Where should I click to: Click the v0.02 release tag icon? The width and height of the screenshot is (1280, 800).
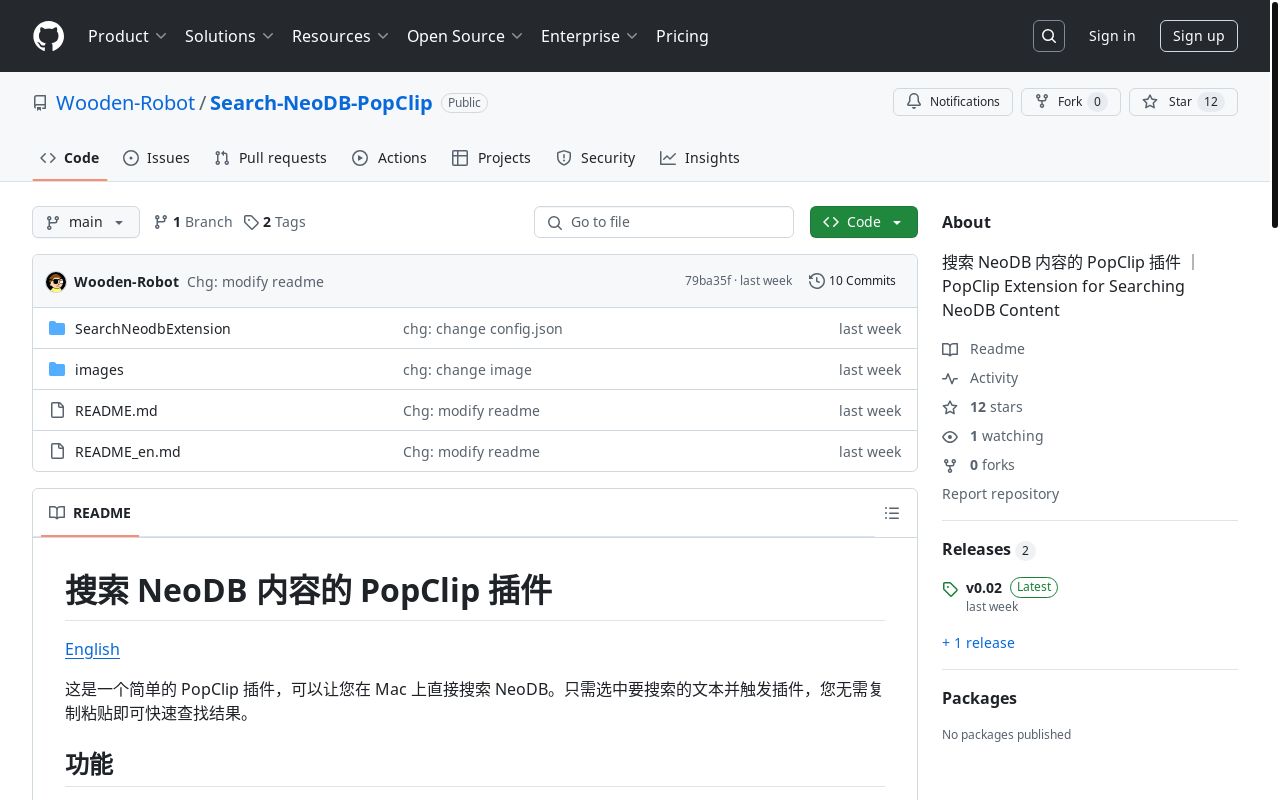(x=950, y=589)
